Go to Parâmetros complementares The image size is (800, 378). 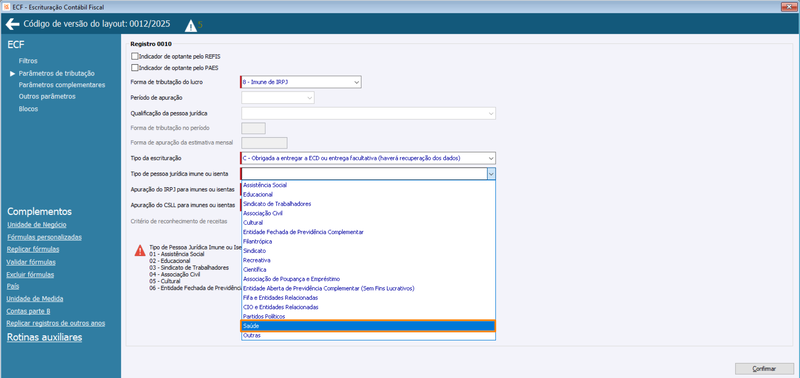click(62, 85)
